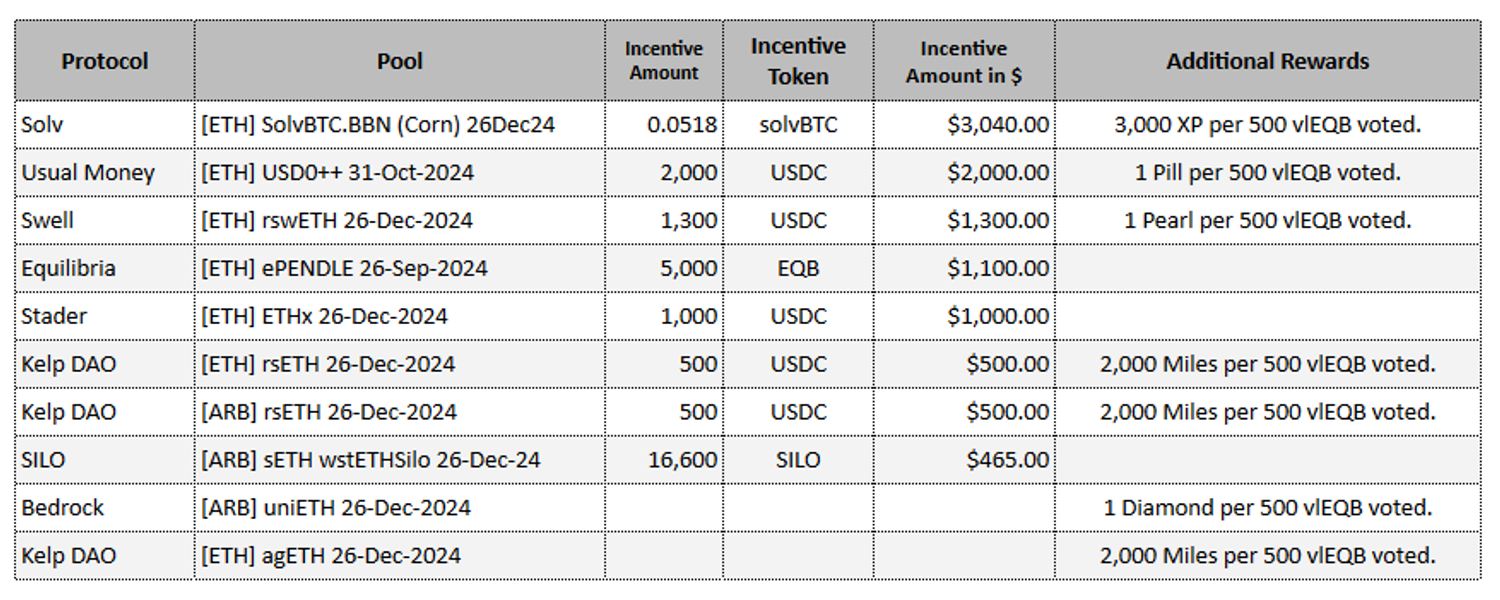Screen dimensions: 1500x600
Task: Click the 1 Diamond per 500 vlEQB reward cell
Action: pos(1267,508)
